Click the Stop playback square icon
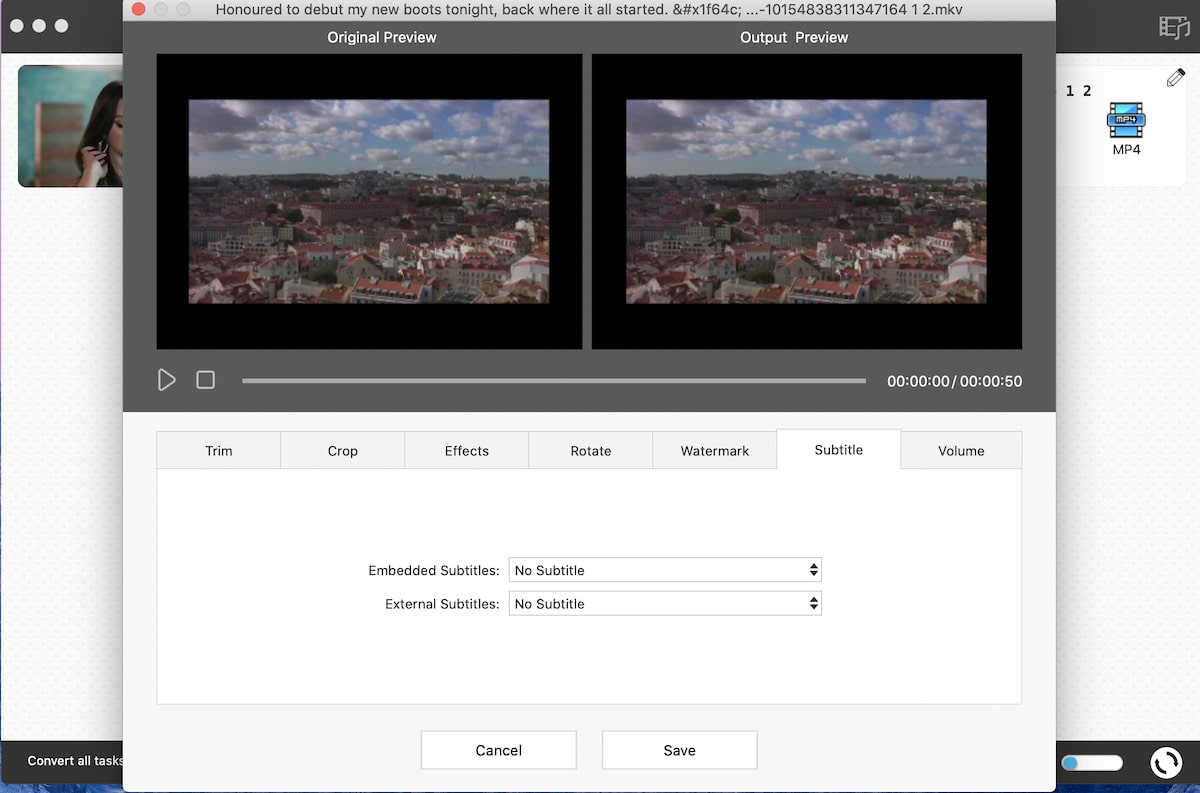This screenshot has width=1200, height=793. [205, 380]
